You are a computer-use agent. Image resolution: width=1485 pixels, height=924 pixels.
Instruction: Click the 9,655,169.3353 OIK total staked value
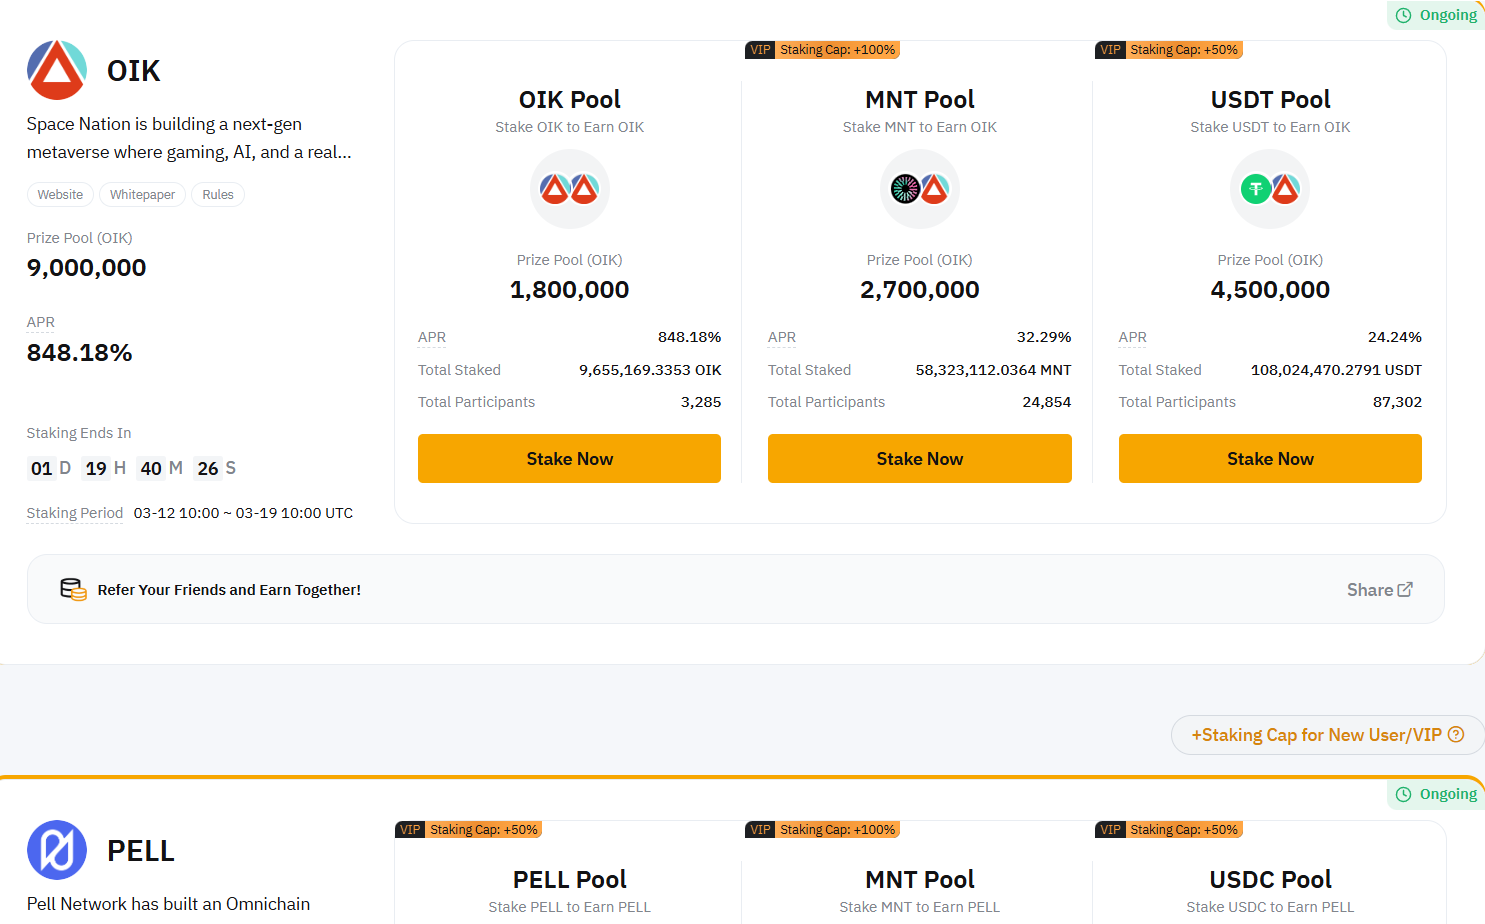click(650, 370)
